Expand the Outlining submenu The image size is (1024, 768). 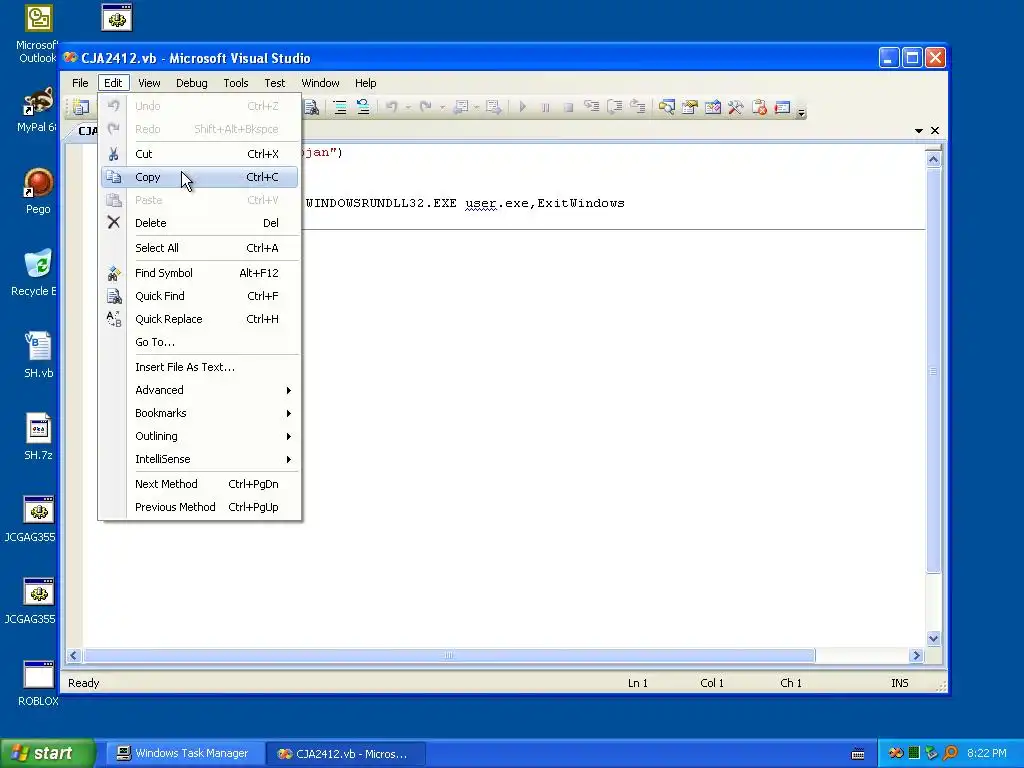tap(199, 436)
